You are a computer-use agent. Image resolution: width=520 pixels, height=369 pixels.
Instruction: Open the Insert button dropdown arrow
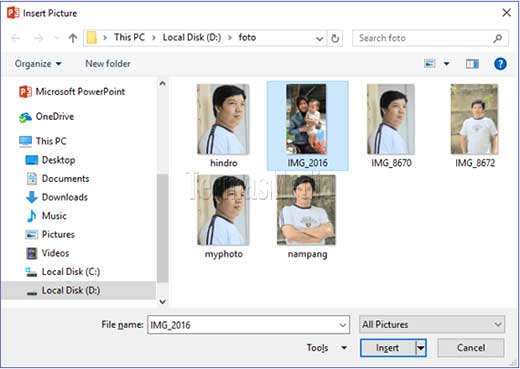tap(421, 348)
